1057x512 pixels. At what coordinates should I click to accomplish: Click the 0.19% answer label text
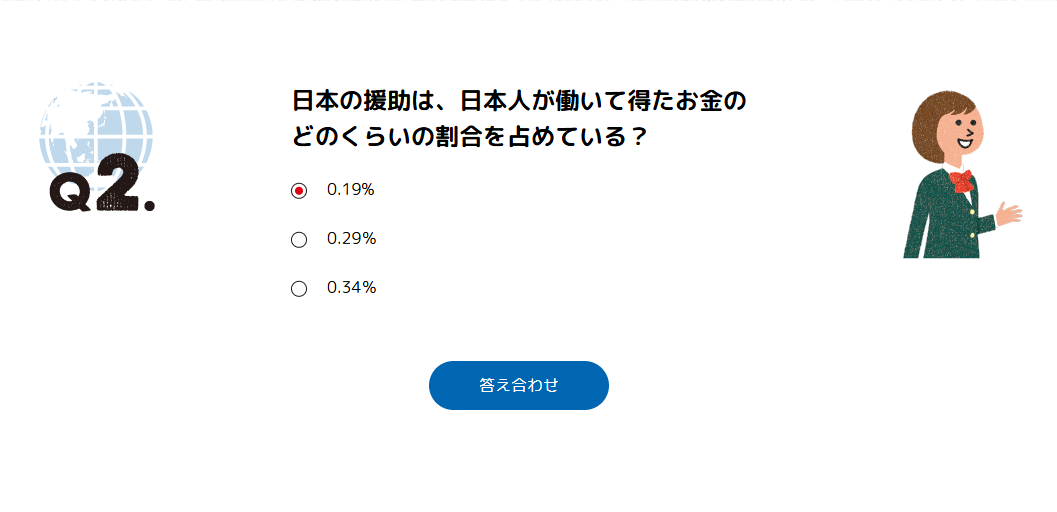click(351, 190)
